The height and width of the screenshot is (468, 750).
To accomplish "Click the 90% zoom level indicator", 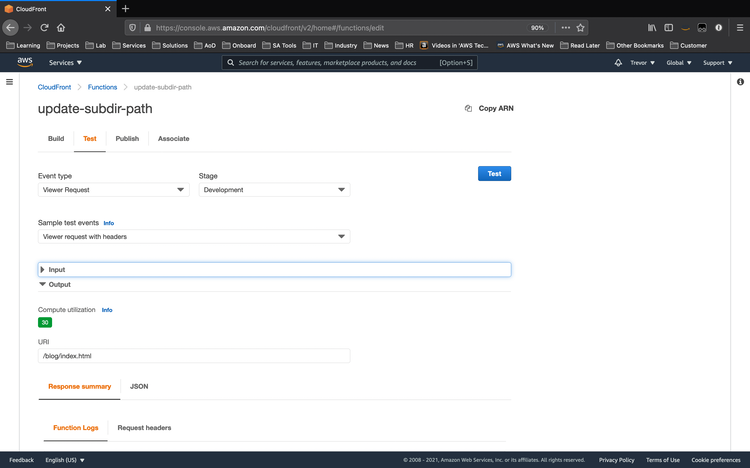I will [537, 28].
